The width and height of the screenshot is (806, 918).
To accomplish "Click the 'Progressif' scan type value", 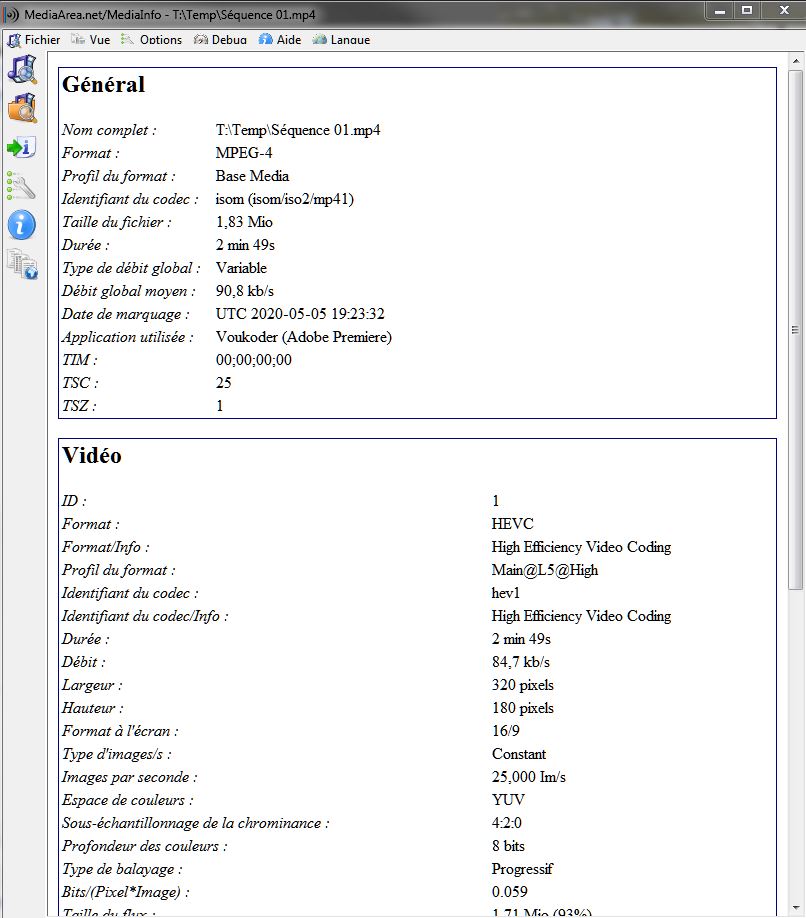I will coord(522,869).
